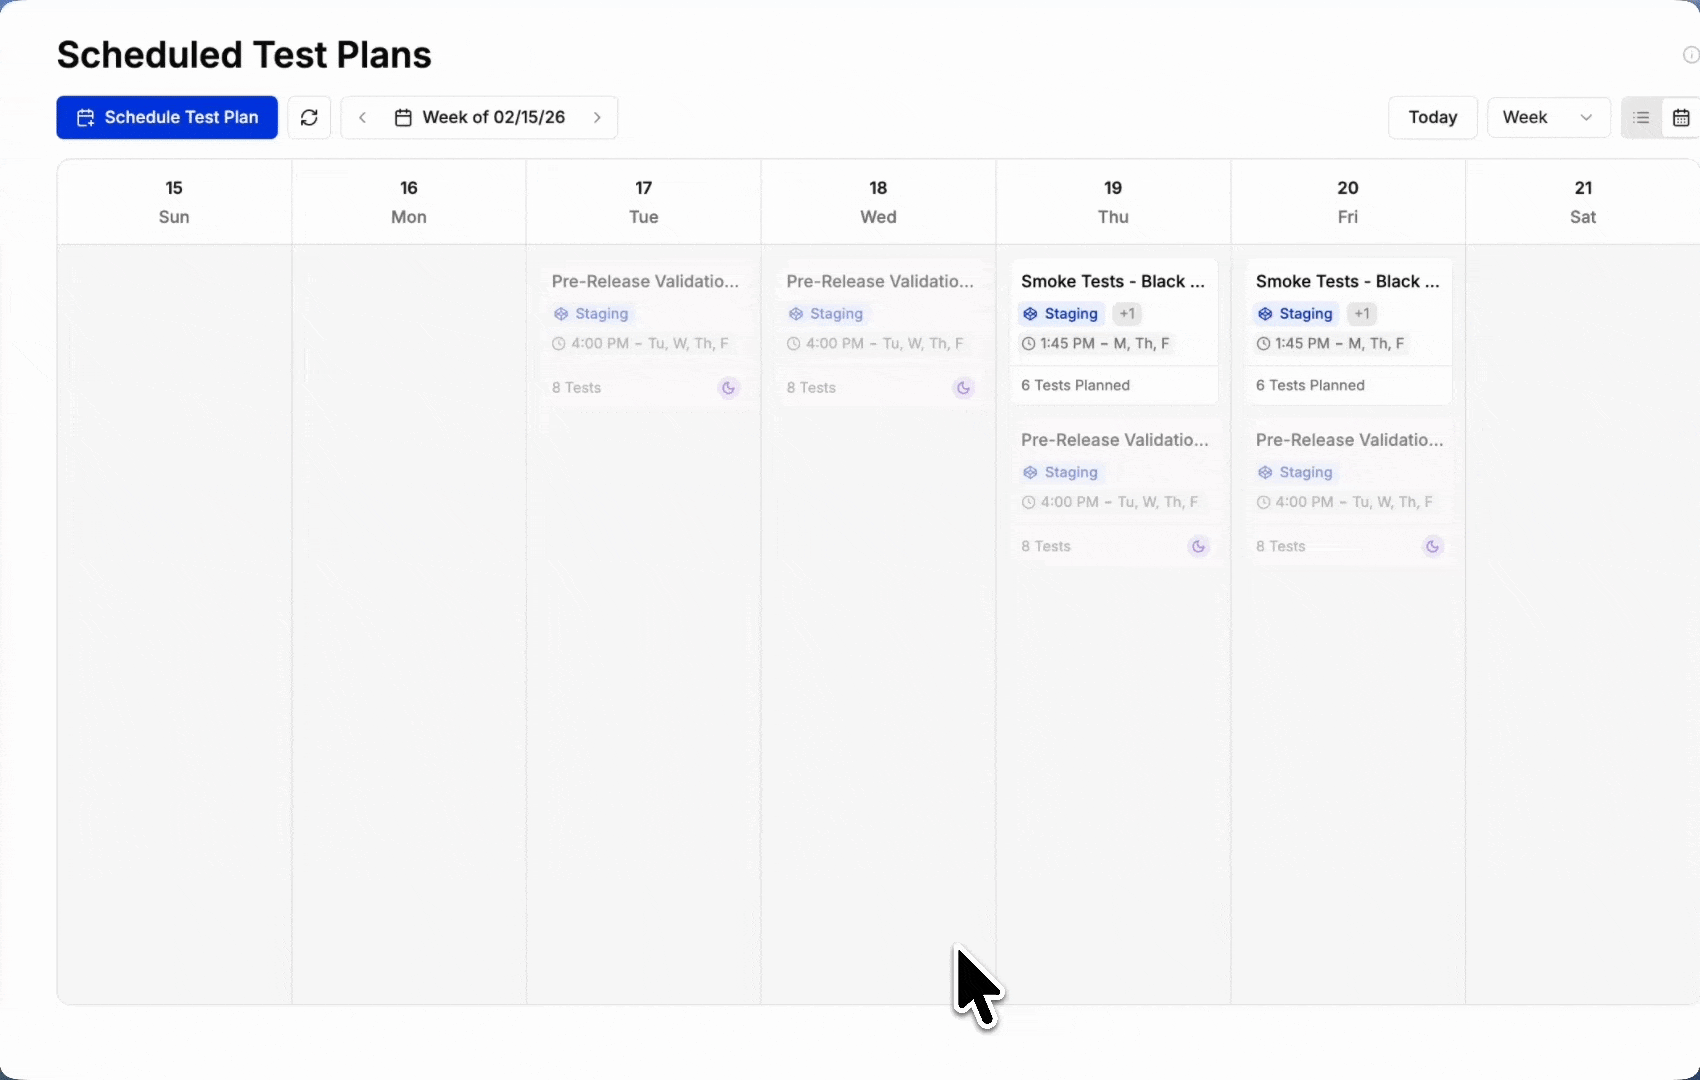Switch to calendar view
This screenshot has width=1700, height=1080.
[1681, 117]
